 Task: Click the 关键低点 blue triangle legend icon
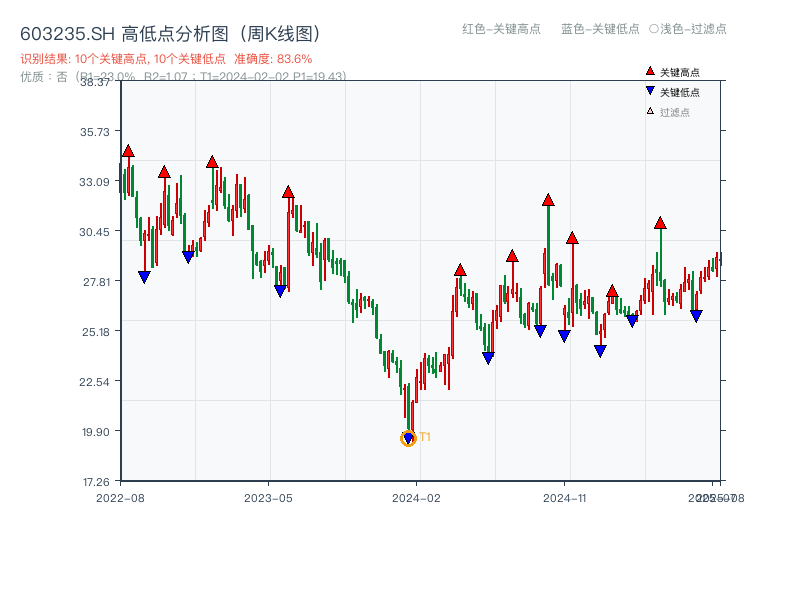pos(650,91)
